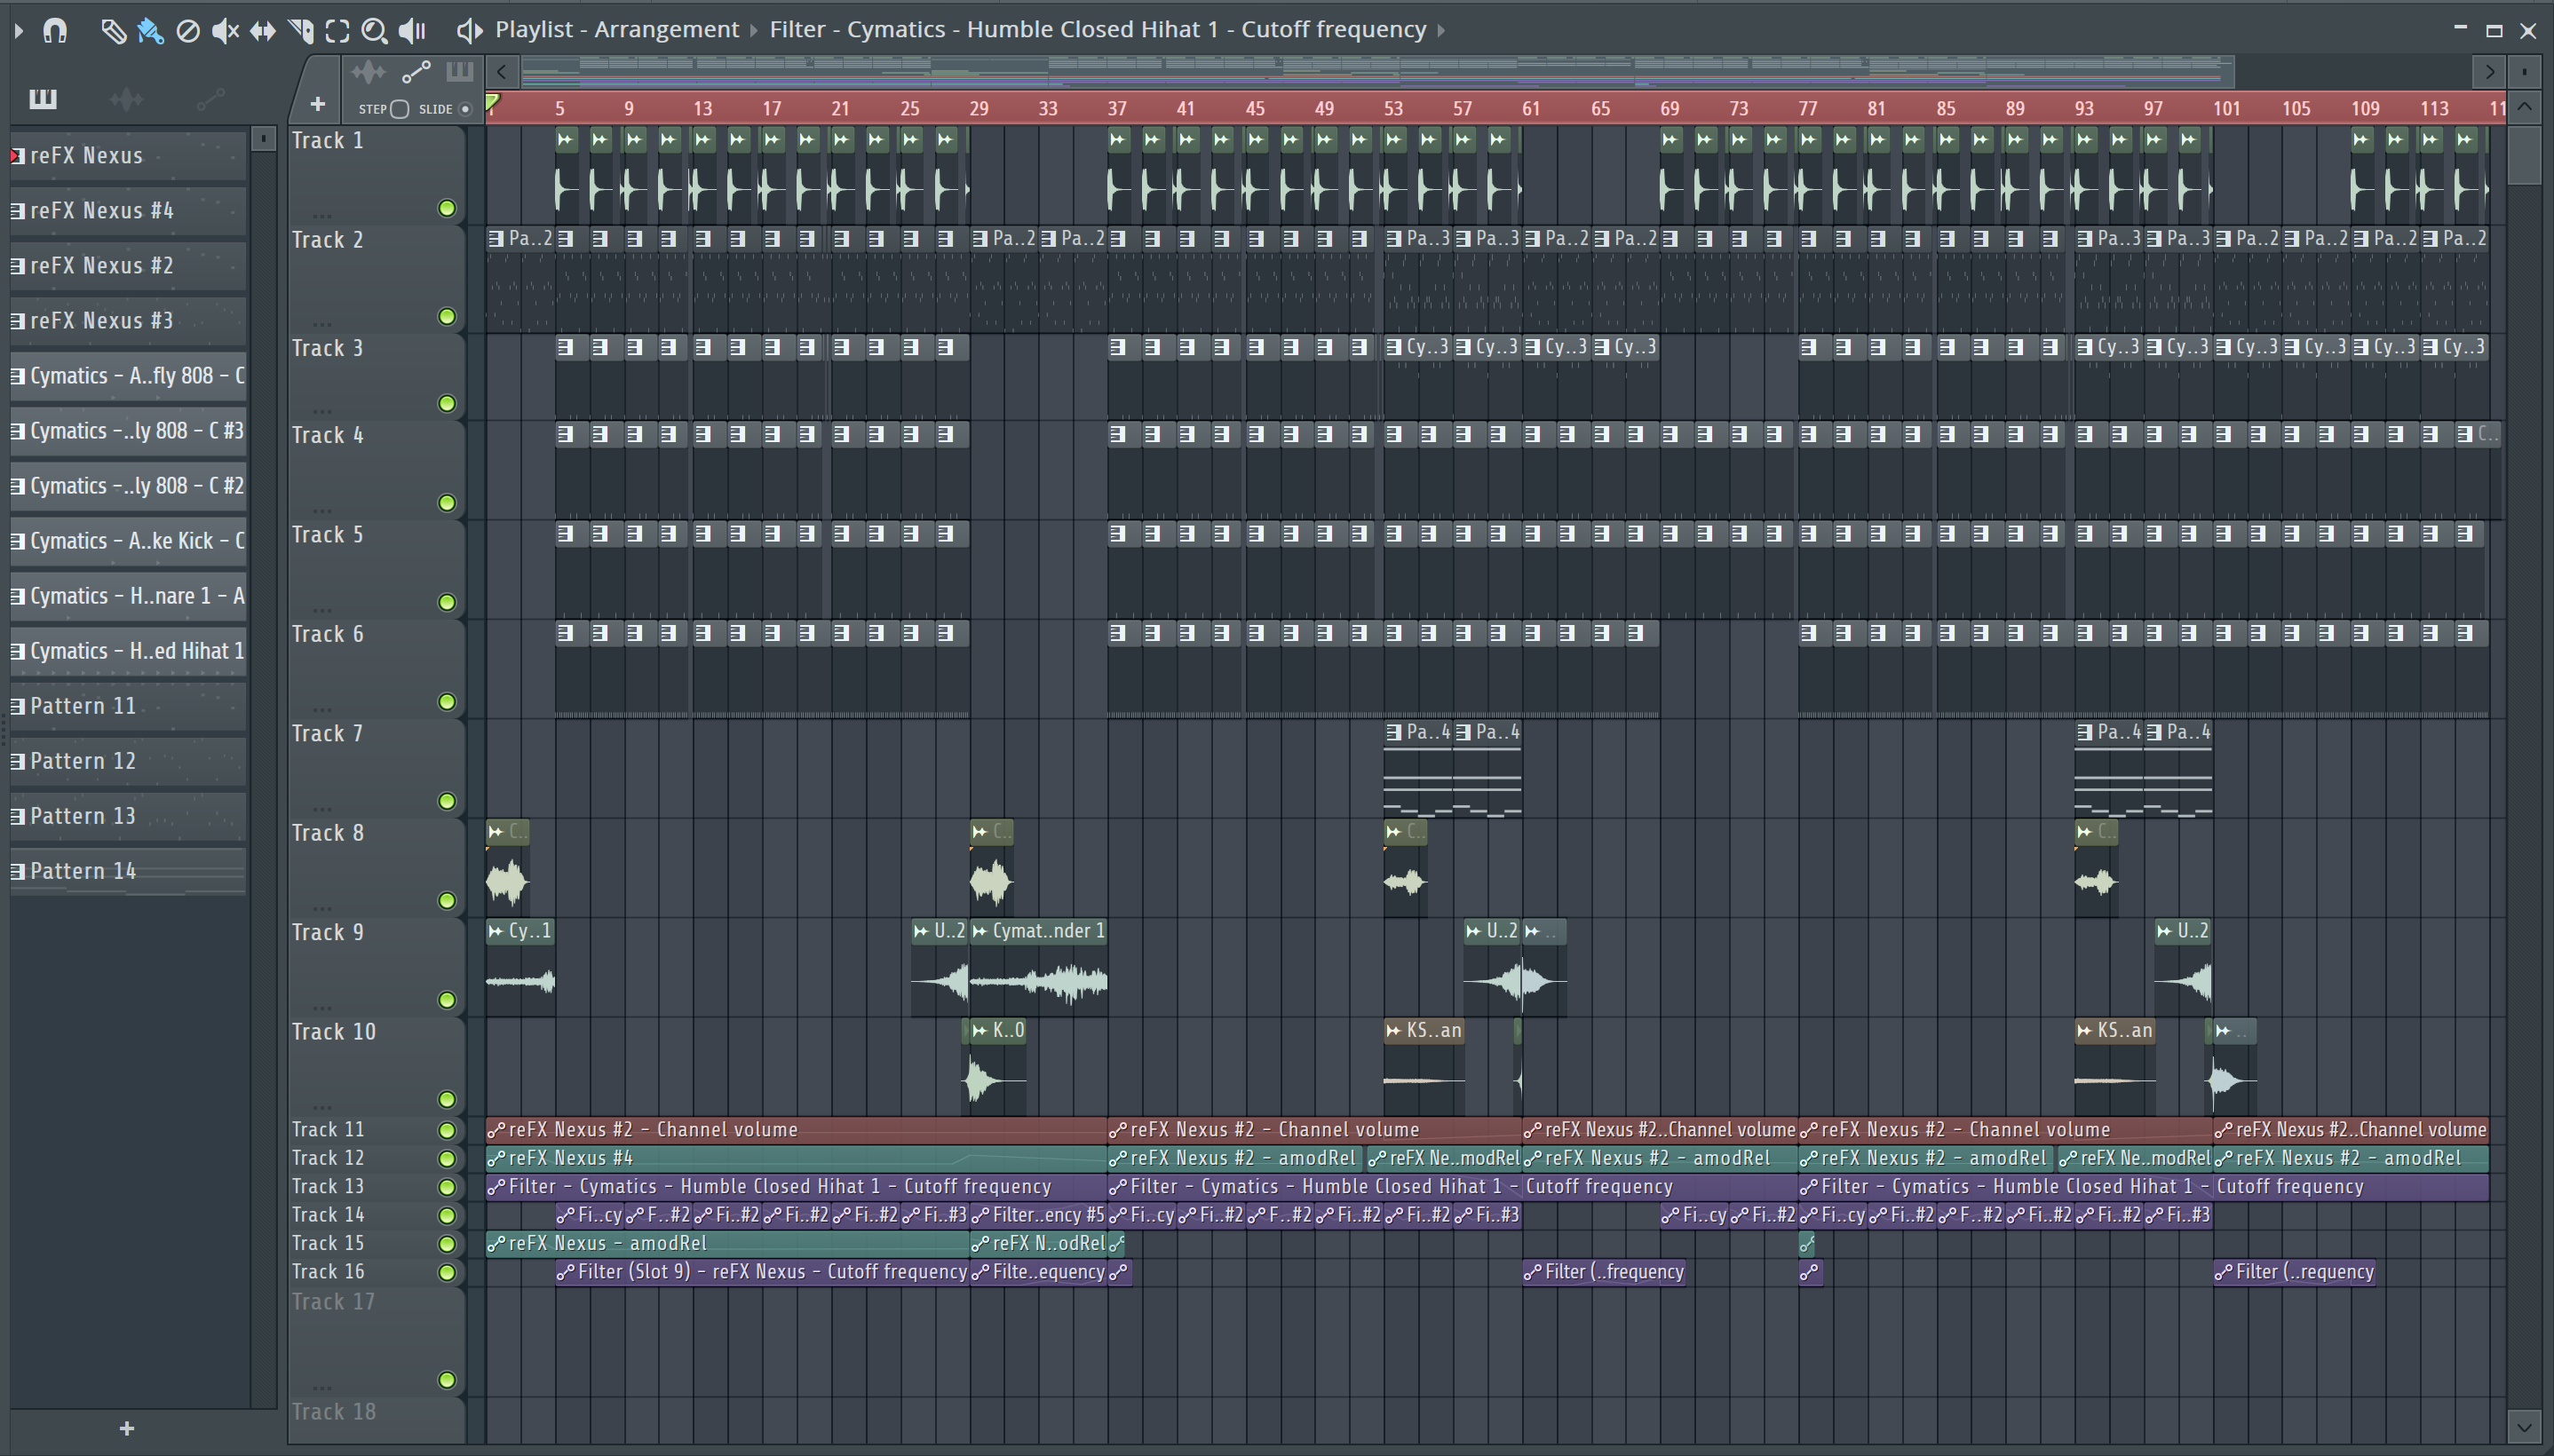This screenshot has height=1456, width=2554.
Task: Select reFX Nexus #3 pattern
Action: click(x=128, y=321)
